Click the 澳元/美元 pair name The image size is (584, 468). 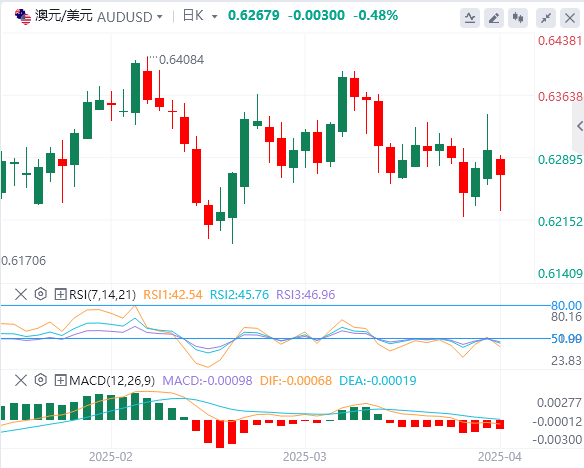point(64,16)
